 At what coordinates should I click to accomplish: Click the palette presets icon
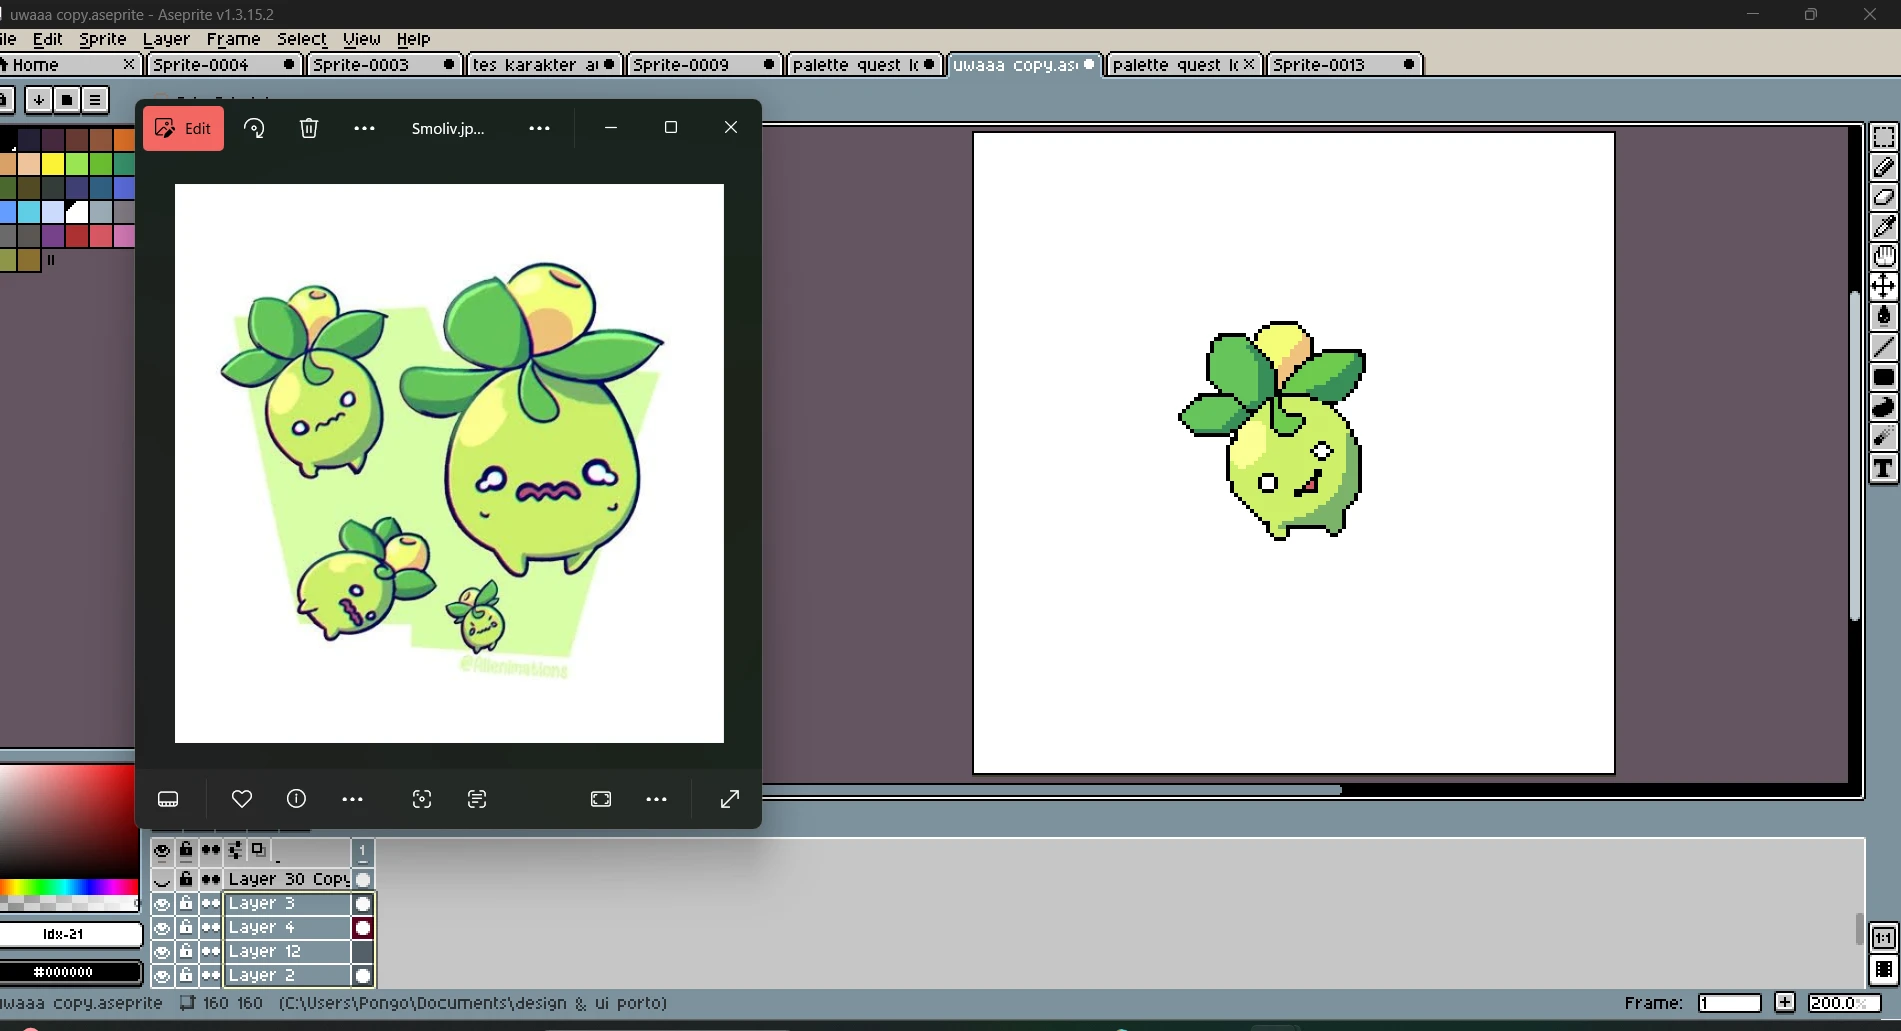click(67, 99)
